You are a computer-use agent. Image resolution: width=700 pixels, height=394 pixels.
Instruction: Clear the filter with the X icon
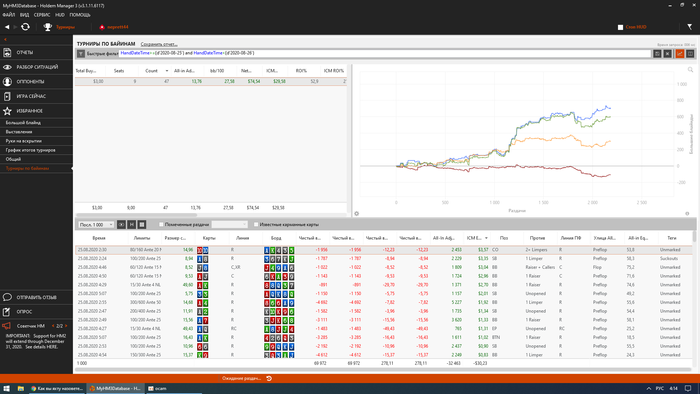(x=667, y=54)
